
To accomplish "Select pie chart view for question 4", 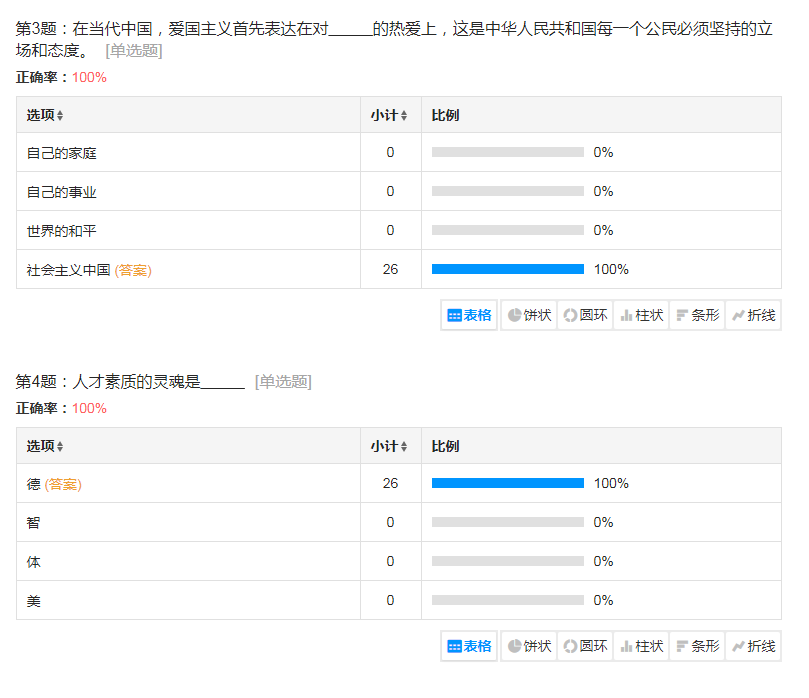I will [x=529, y=646].
